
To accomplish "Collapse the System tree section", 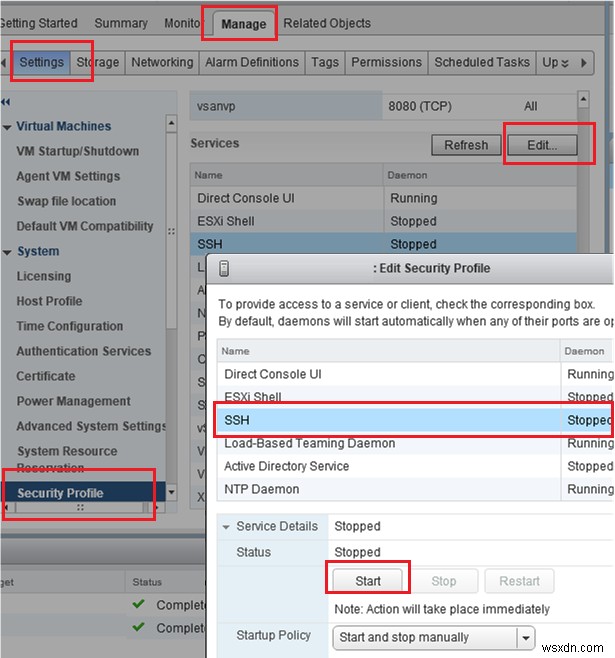I will pyautogui.click(x=7, y=252).
